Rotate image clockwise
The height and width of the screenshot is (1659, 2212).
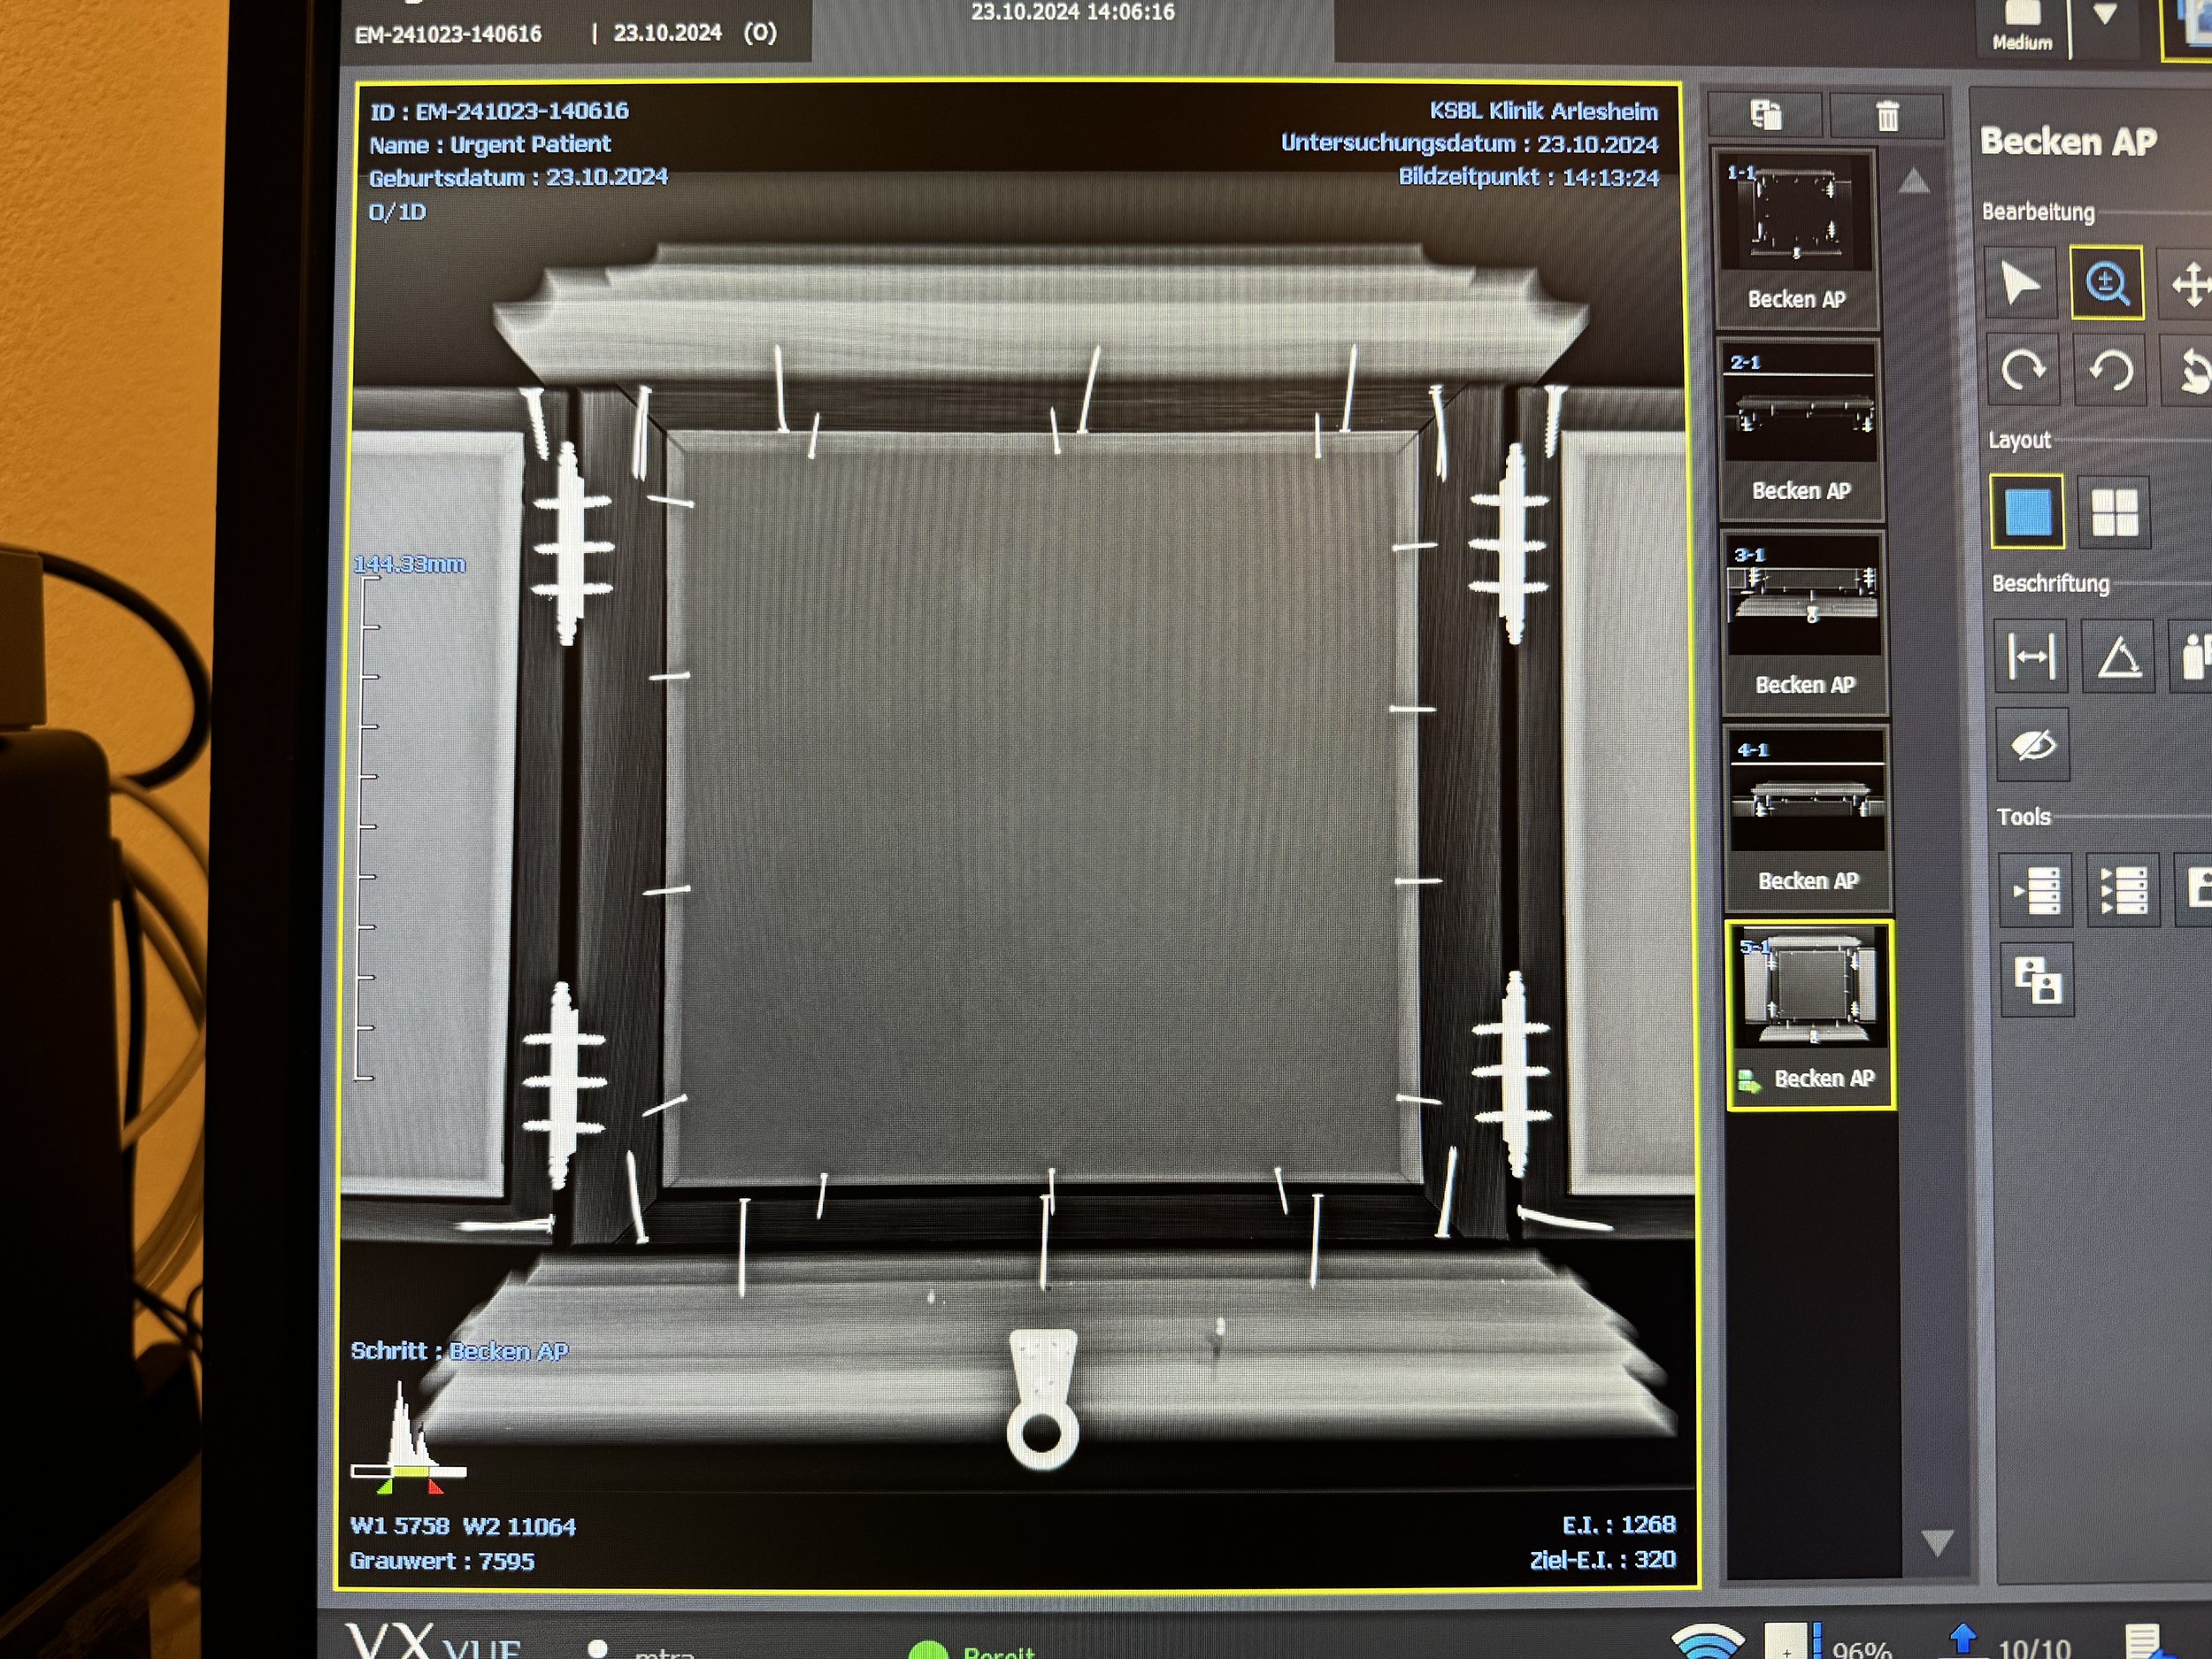(x=2023, y=369)
